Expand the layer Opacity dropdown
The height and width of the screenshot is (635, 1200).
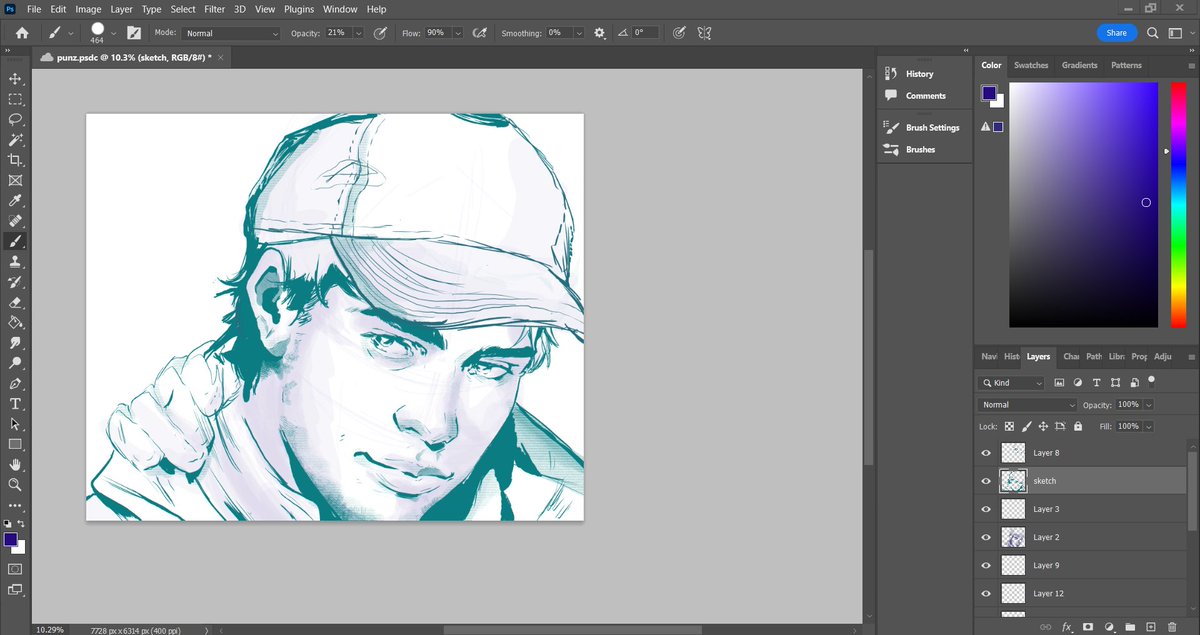coord(1148,405)
